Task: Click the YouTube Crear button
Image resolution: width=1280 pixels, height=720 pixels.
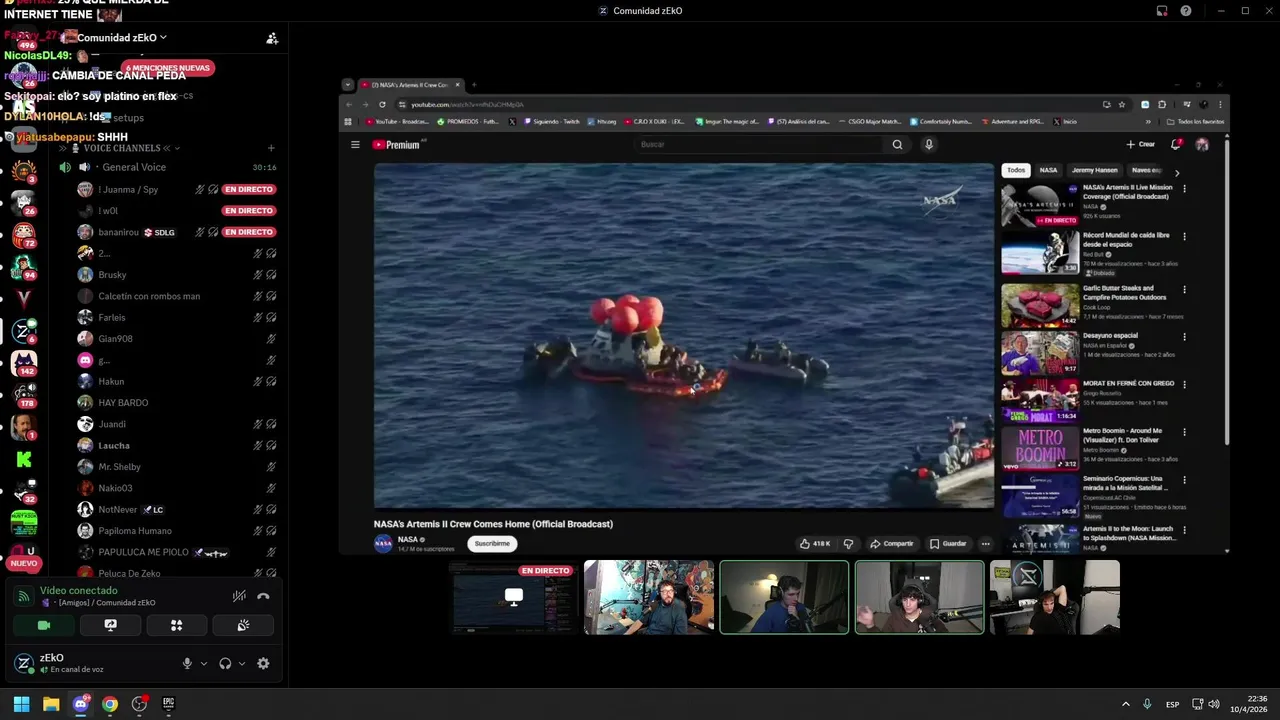Action: pyautogui.click(x=1140, y=144)
